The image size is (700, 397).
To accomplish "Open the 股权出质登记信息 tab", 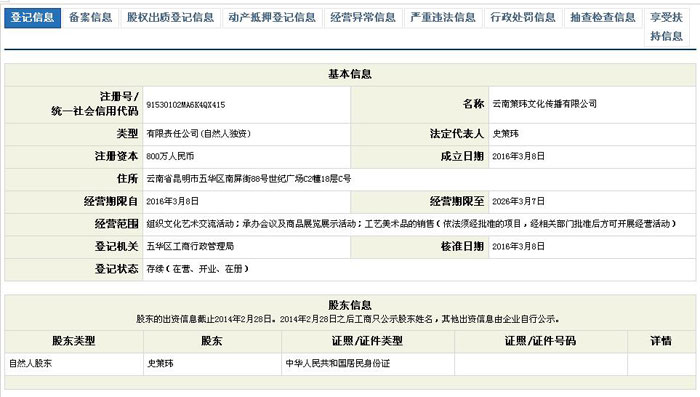I will point(171,18).
